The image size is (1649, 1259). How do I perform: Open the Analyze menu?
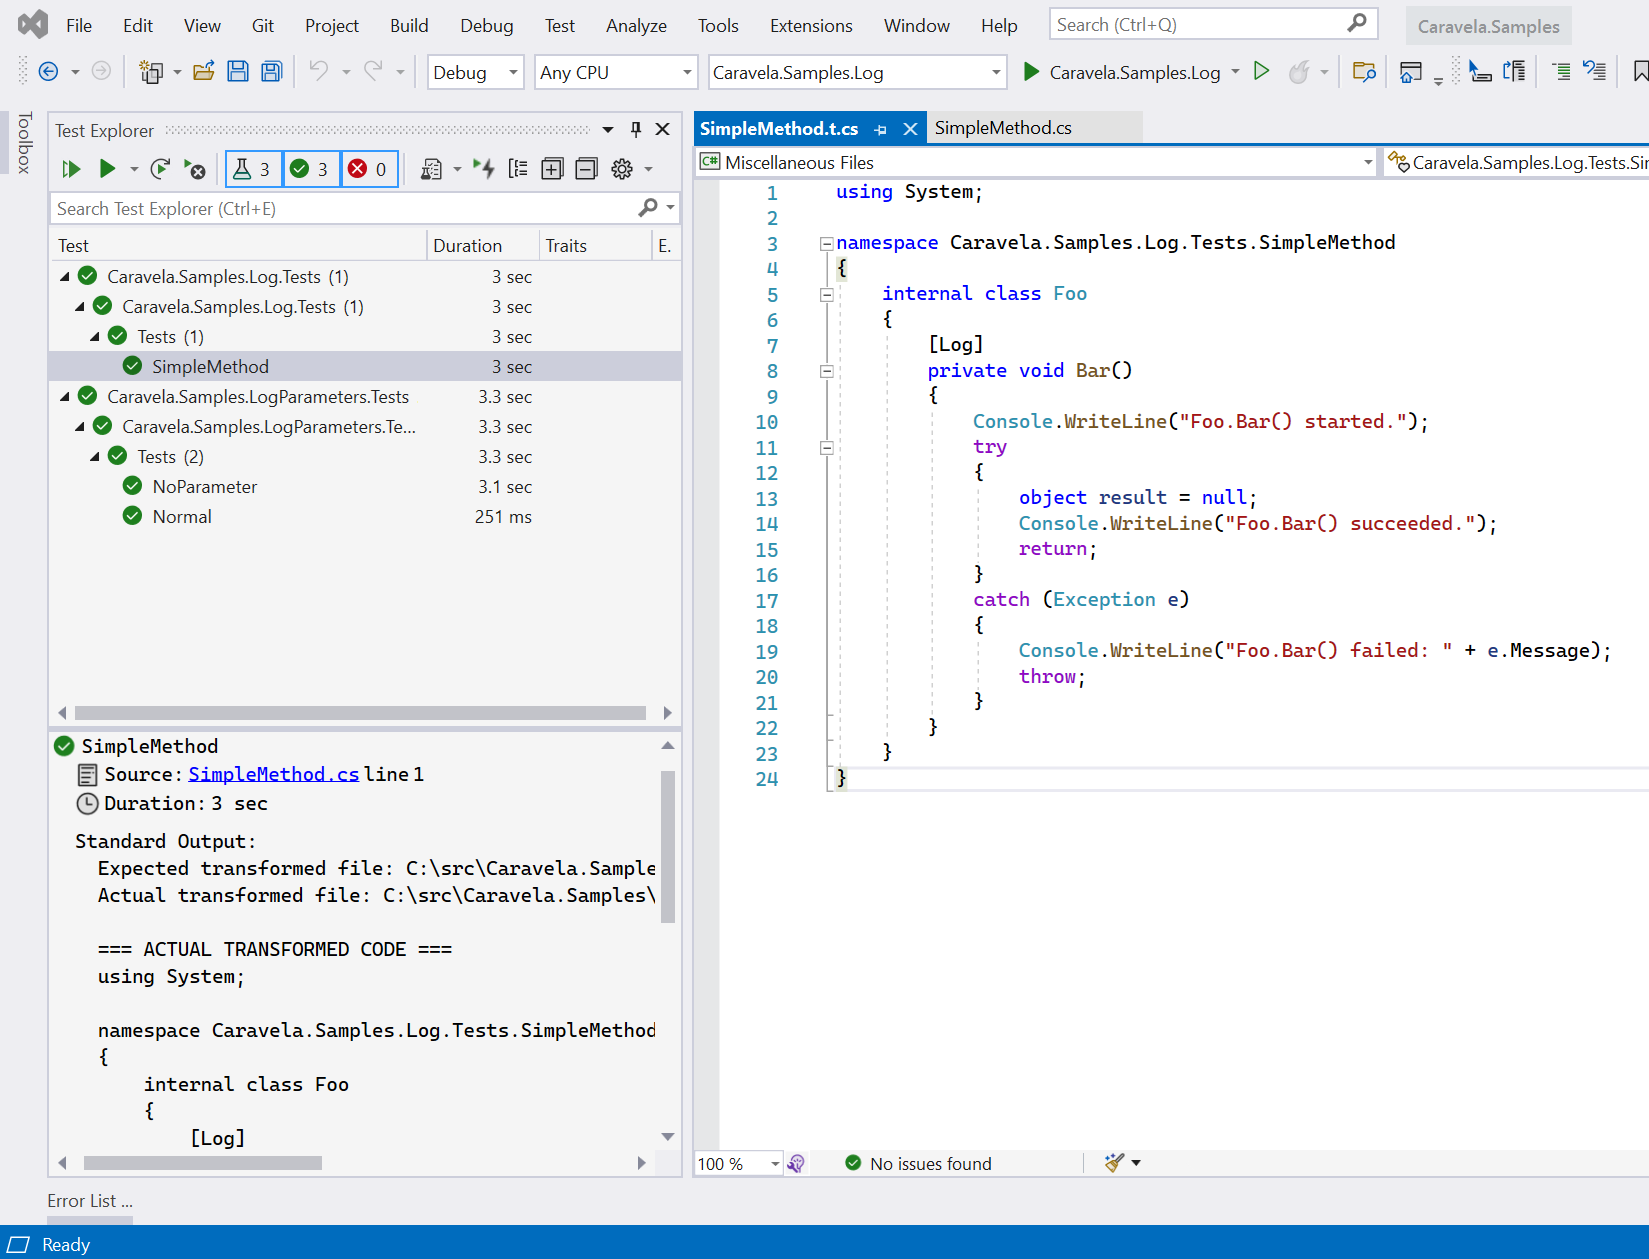(x=636, y=26)
